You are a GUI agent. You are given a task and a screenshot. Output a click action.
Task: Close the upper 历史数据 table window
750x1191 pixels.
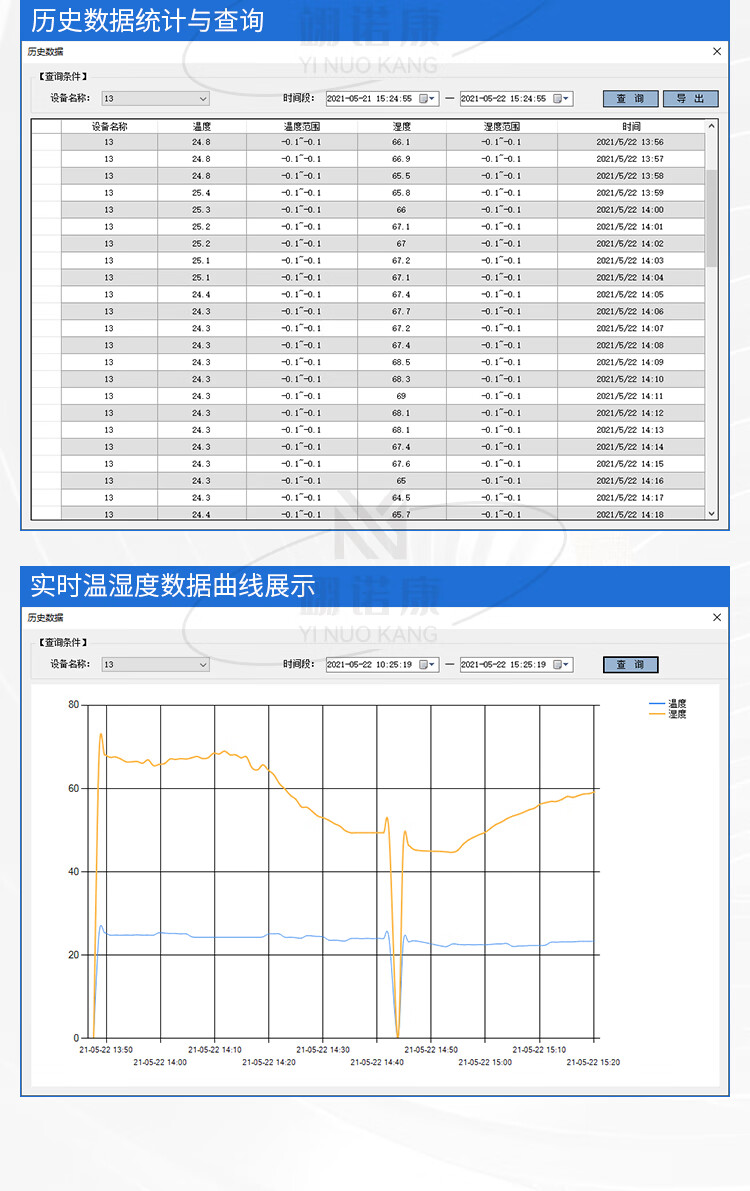pyautogui.click(x=717, y=51)
